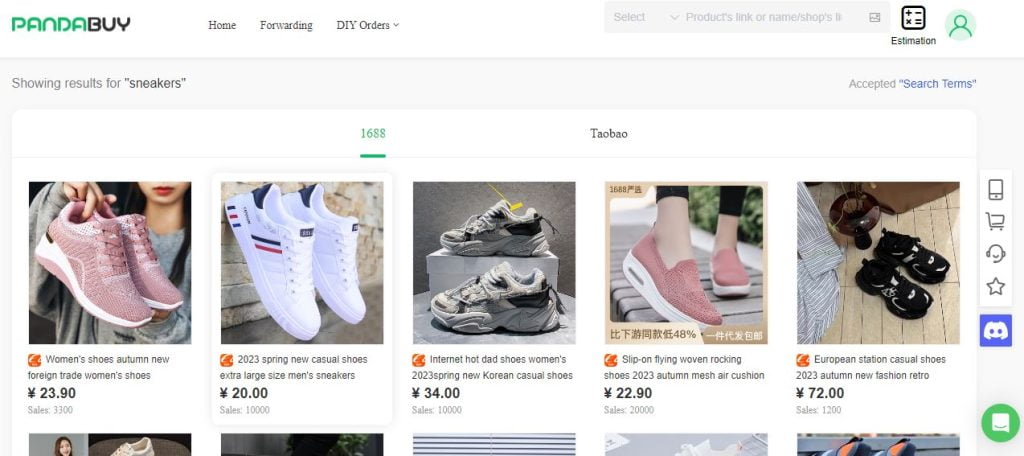Open the pink women's shoes thumbnail
This screenshot has width=1024, height=456.
pos(110,263)
